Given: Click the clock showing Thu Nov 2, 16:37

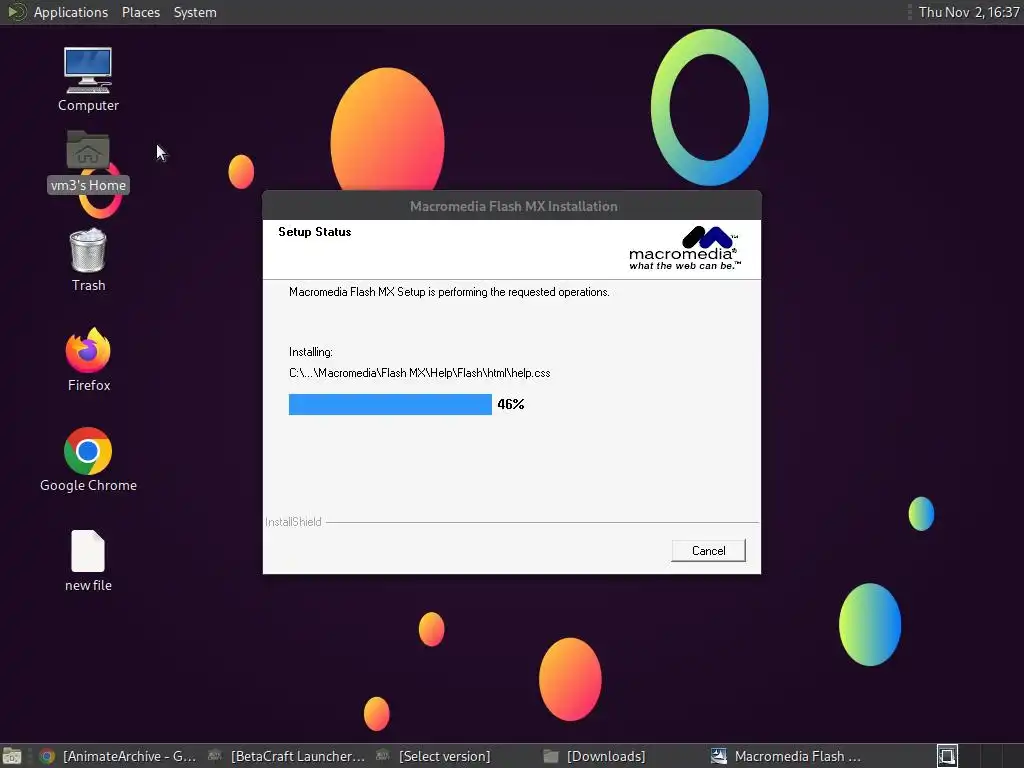Looking at the screenshot, I should [968, 12].
